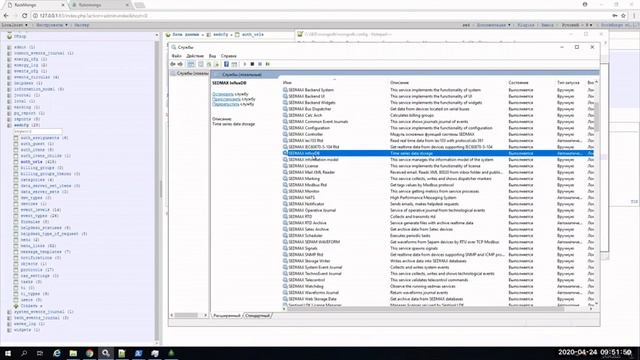Switch to the Расширенный tab
Image resolution: width=640 pixels, height=360 pixels.
click(227, 316)
